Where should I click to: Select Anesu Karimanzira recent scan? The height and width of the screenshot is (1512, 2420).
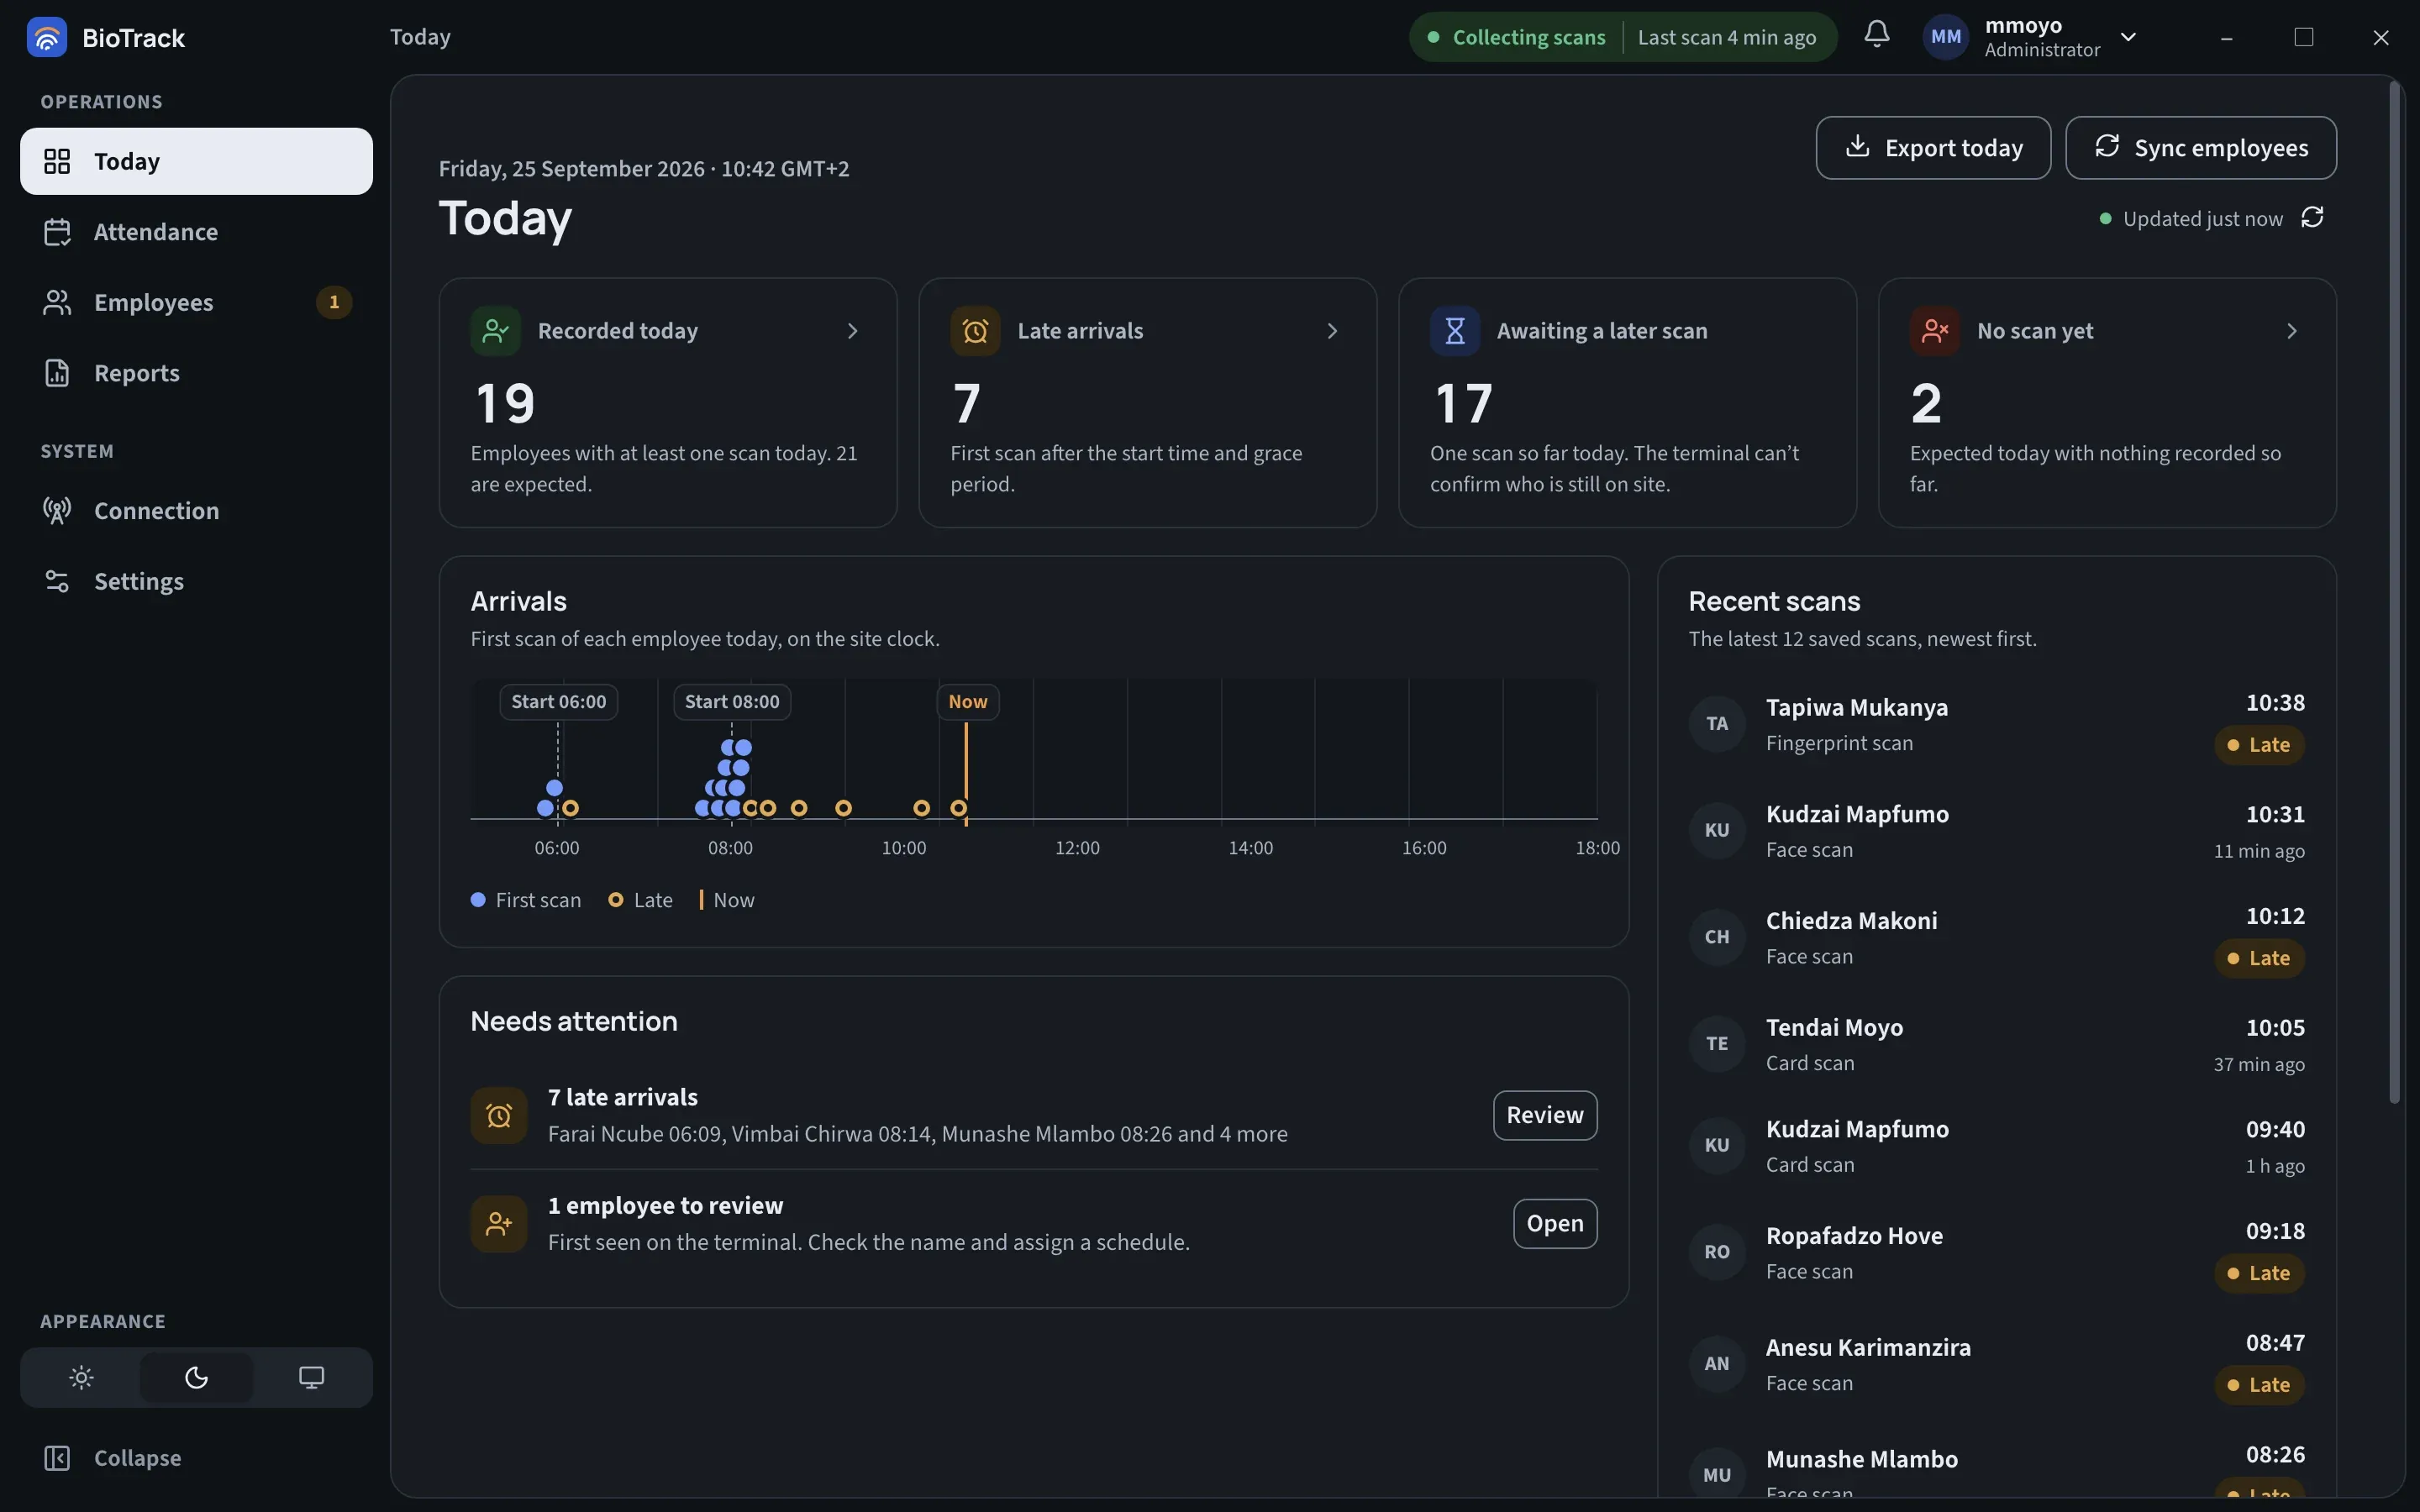(1996, 1364)
